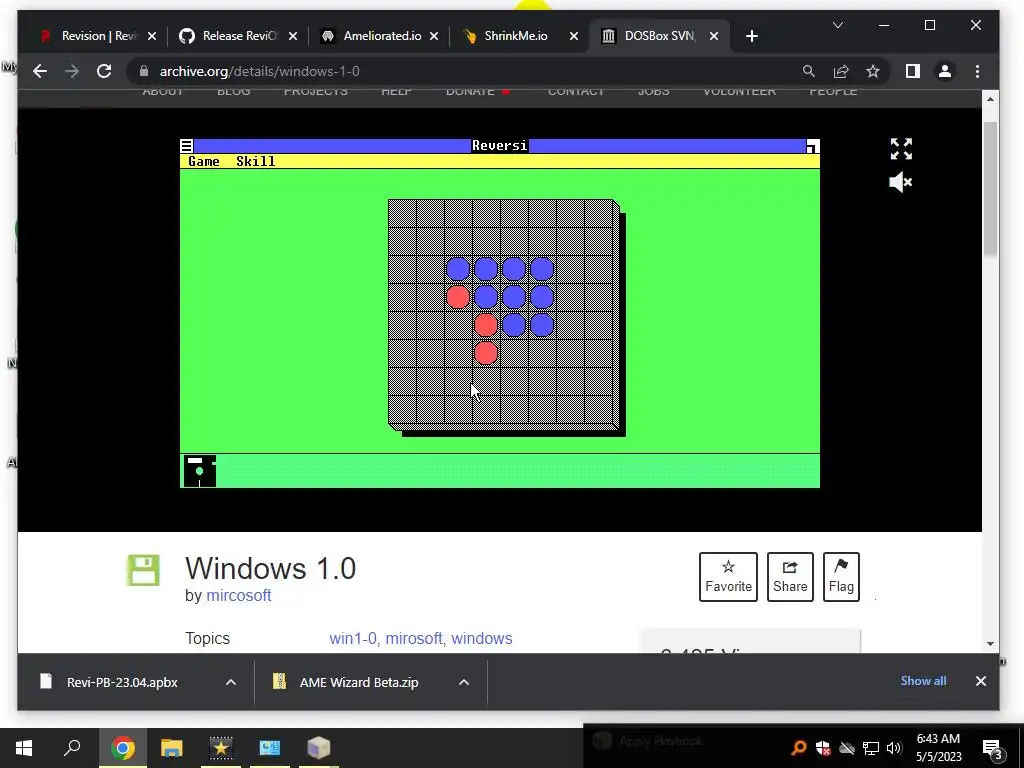Open Revi-PB-23.04.apbx downloaded file
Screen dimensions: 1024x768
click(122, 682)
